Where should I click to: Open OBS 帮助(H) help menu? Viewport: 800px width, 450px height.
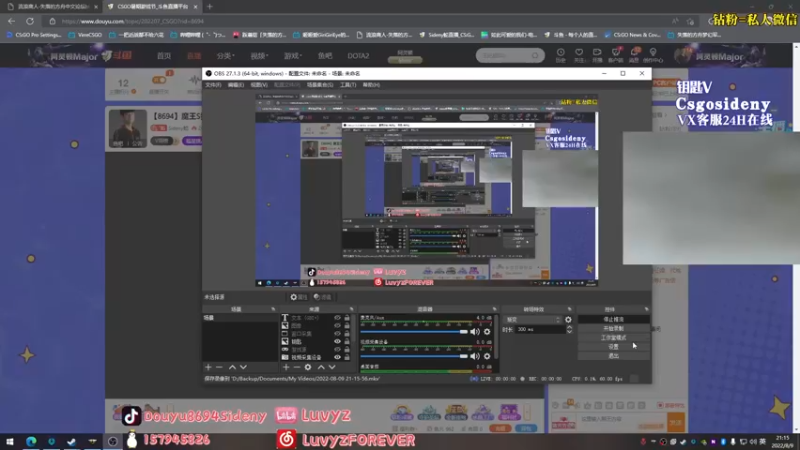tap(371, 85)
